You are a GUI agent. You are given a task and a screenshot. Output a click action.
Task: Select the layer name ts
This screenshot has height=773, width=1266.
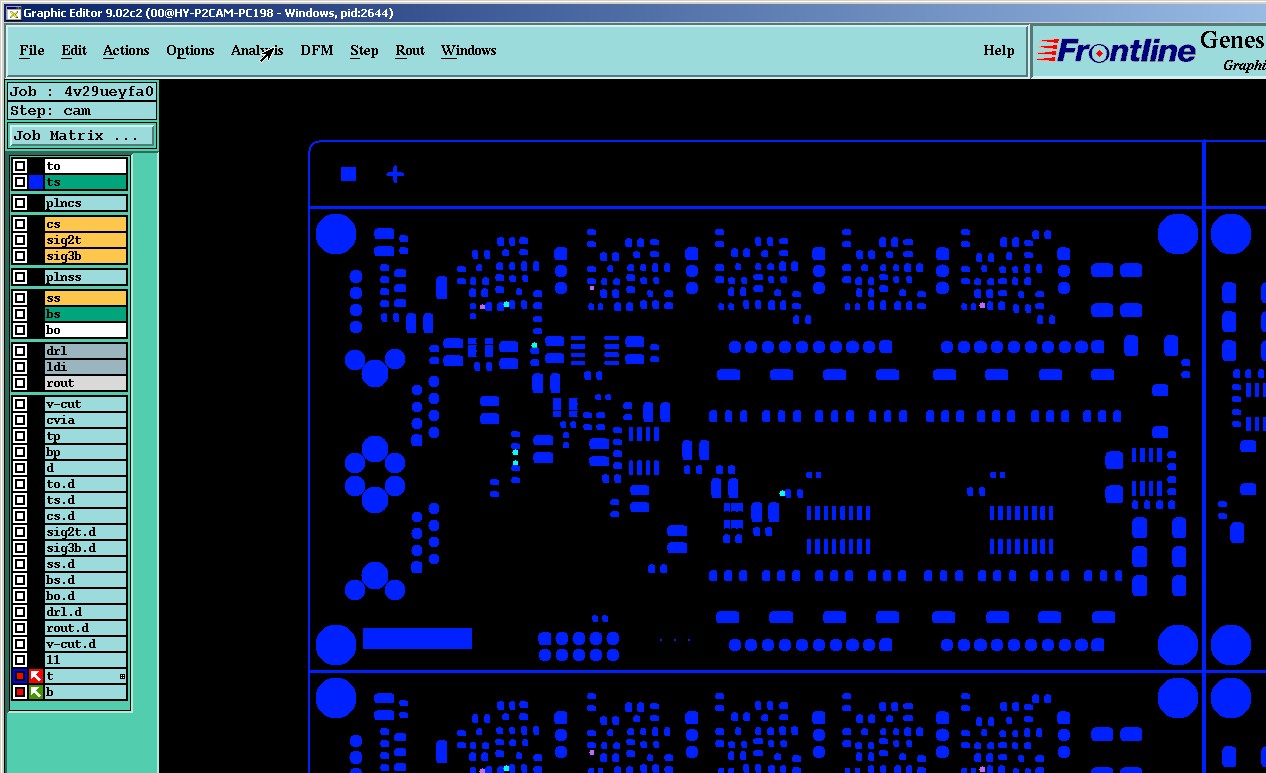[x=86, y=182]
